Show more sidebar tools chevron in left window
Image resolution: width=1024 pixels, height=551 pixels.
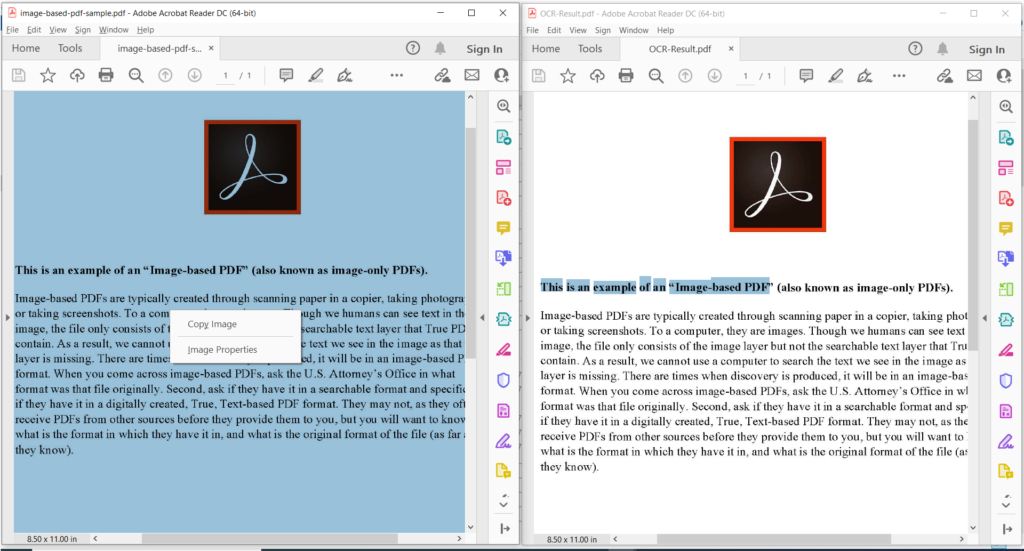point(503,501)
